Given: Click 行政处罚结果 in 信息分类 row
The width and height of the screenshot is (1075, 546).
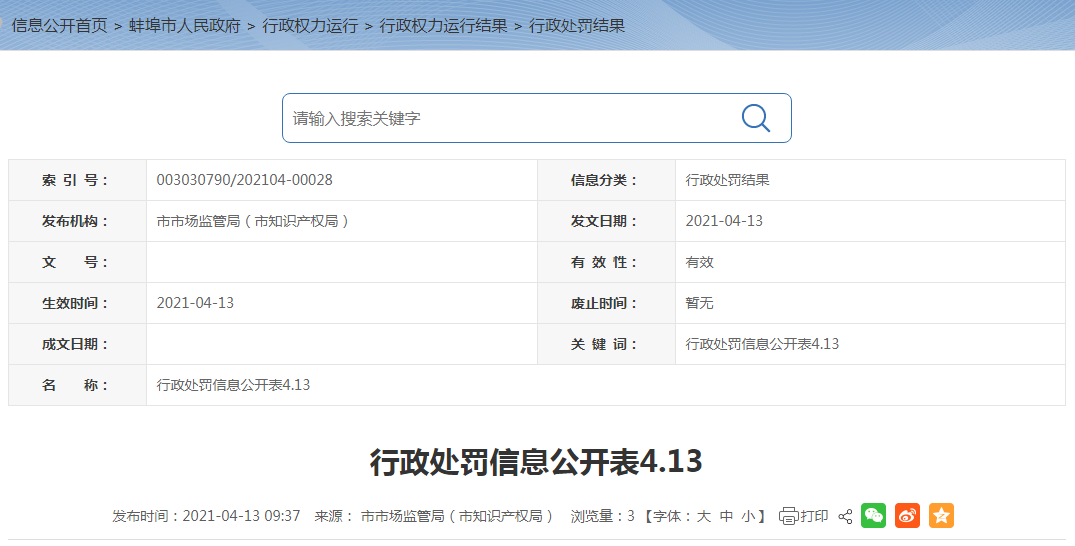Looking at the screenshot, I should pos(727,180).
